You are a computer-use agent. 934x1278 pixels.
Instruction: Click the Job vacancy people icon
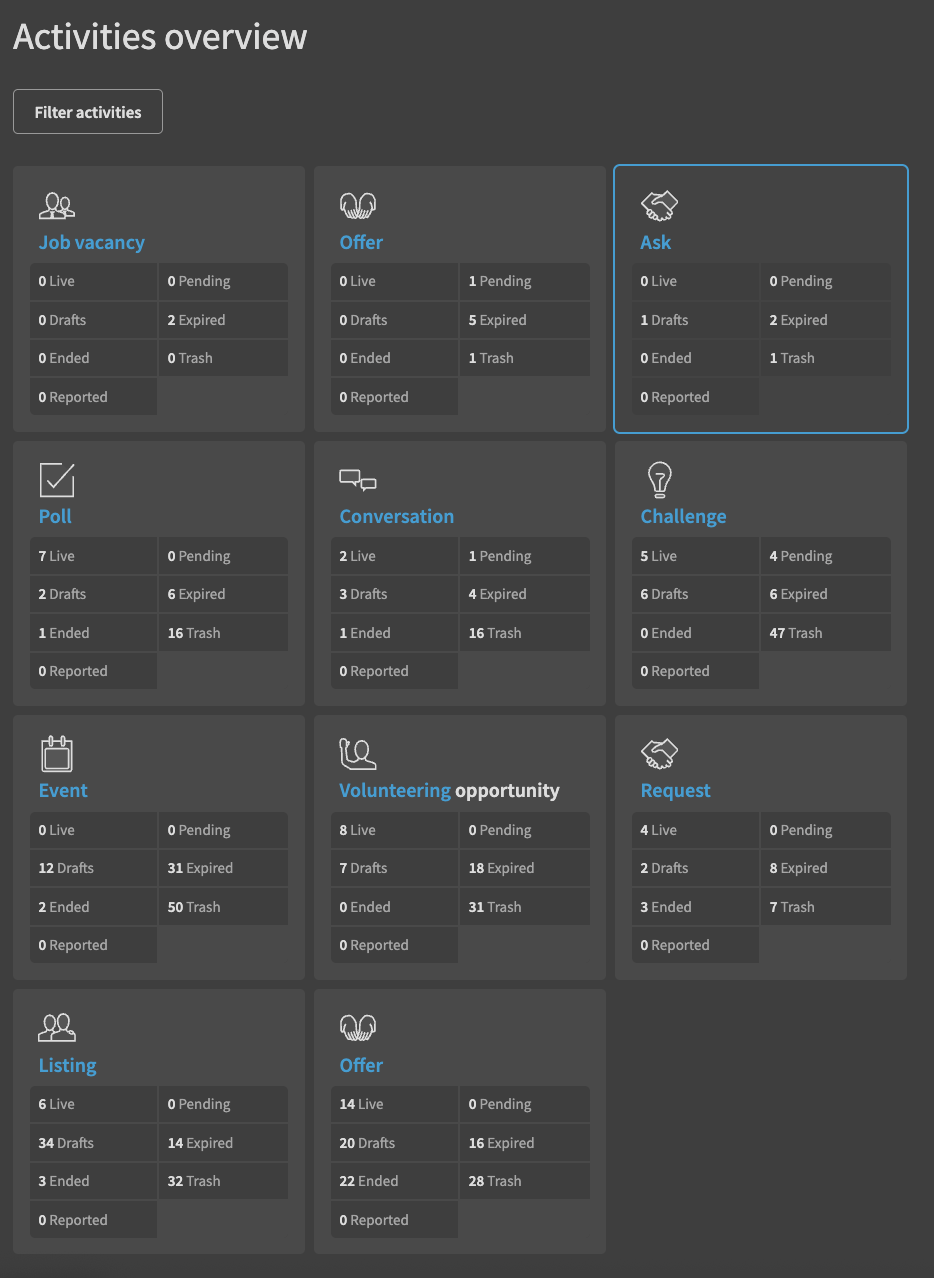coord(57,206)
